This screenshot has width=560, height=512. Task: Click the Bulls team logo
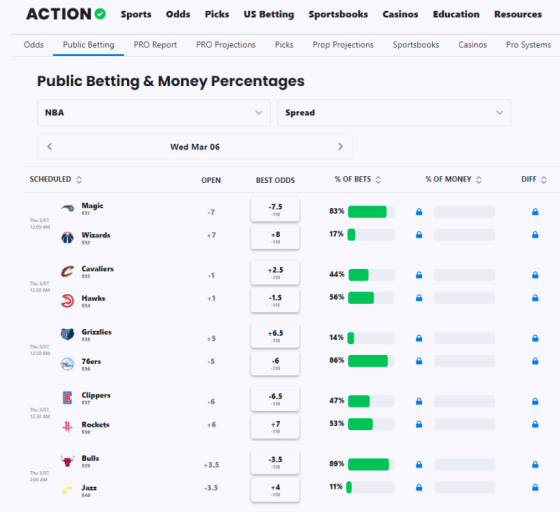(68, 461)
